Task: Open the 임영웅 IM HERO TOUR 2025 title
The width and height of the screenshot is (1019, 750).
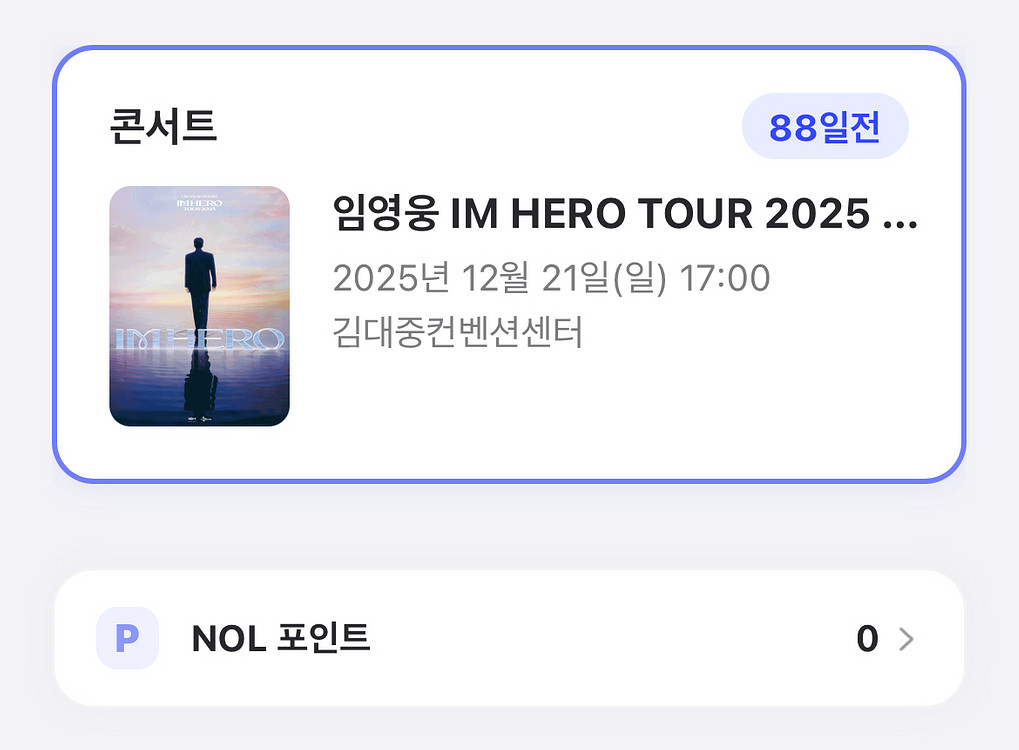Action: pyautogui.click(x=624, y=213)
